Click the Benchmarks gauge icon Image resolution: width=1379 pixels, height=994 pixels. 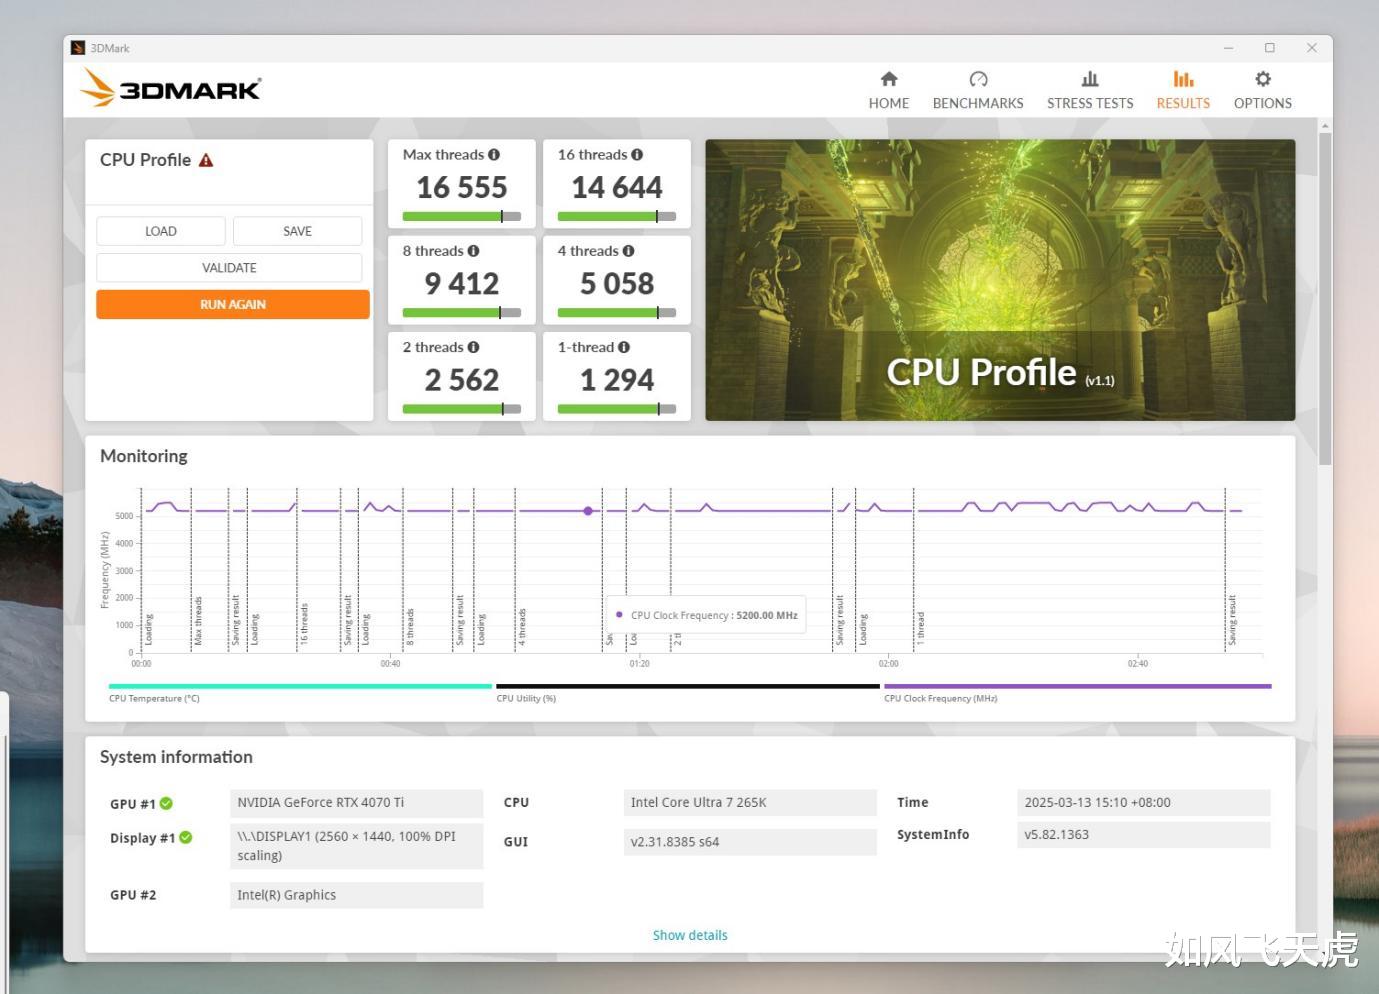point(978,79)
